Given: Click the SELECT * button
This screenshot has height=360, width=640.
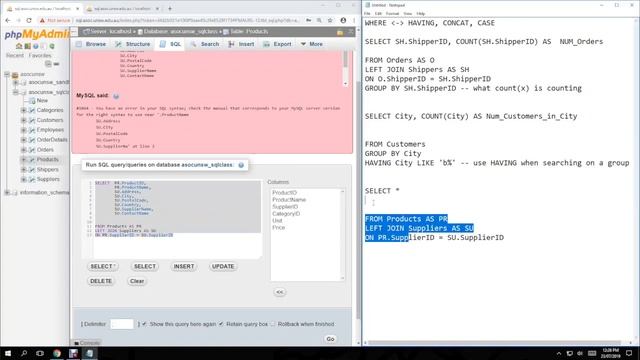Looking at the screenshot, I should coord(102,267).
